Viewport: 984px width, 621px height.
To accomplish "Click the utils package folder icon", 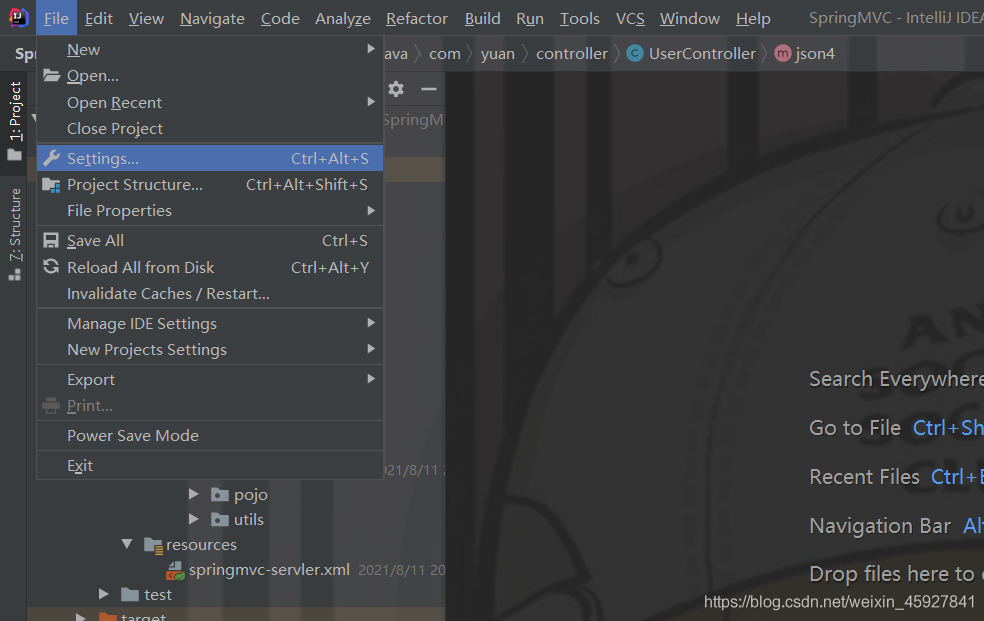I will pyautogui.click(x=219, y=519).
